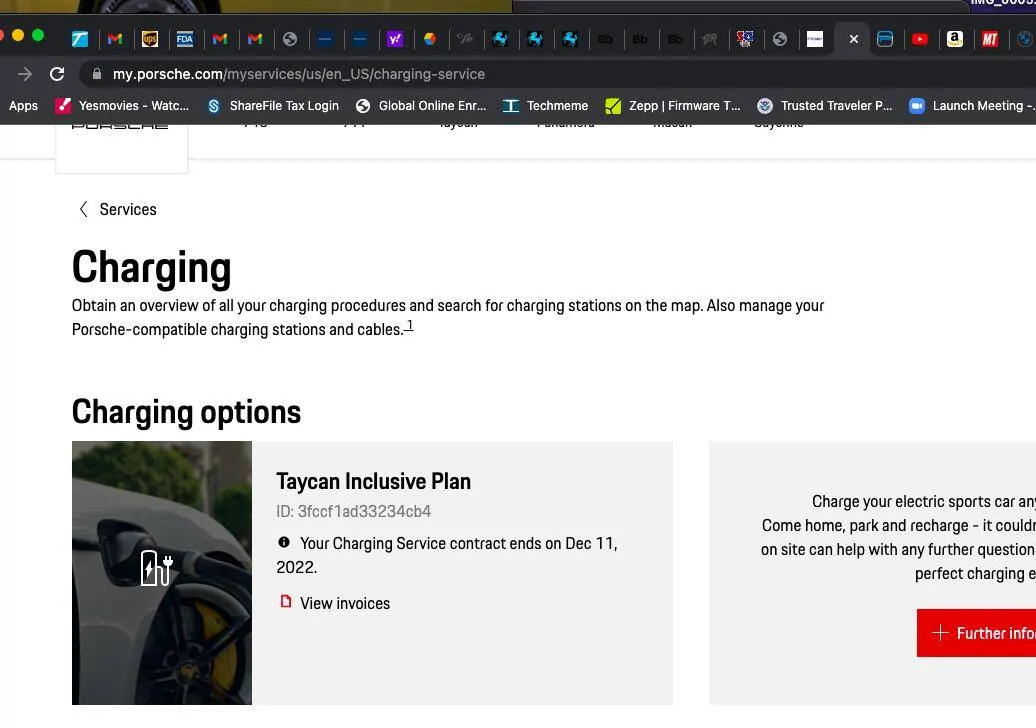This screenshot has width=1036, height=728.
Task: Click View invoices
Action: [336, 603]
